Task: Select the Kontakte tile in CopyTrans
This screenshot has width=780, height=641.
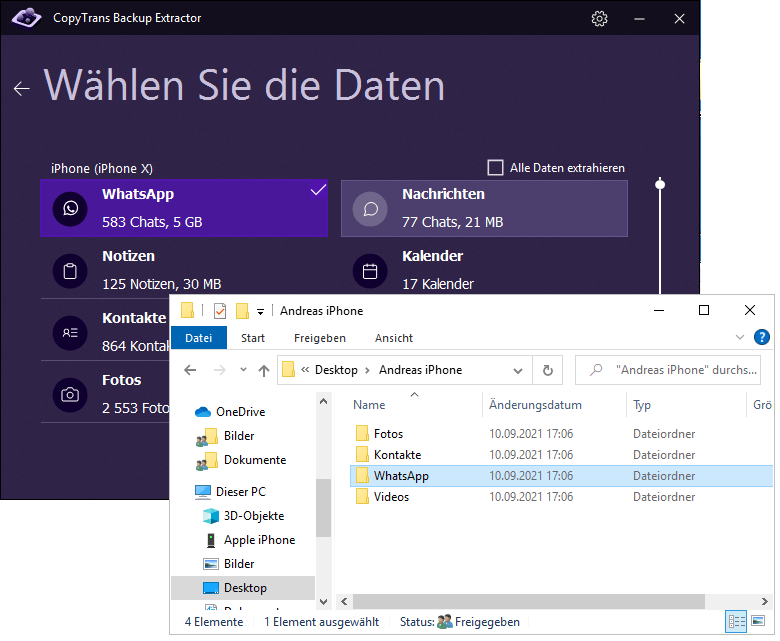Action: pyautogui.click(x=105, y=332)
